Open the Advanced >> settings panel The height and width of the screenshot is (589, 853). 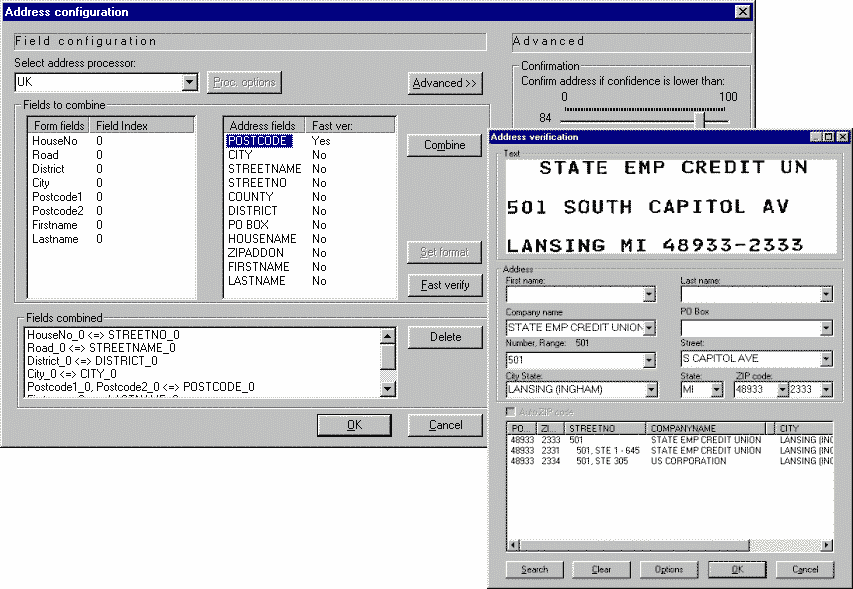click(445, 83)
